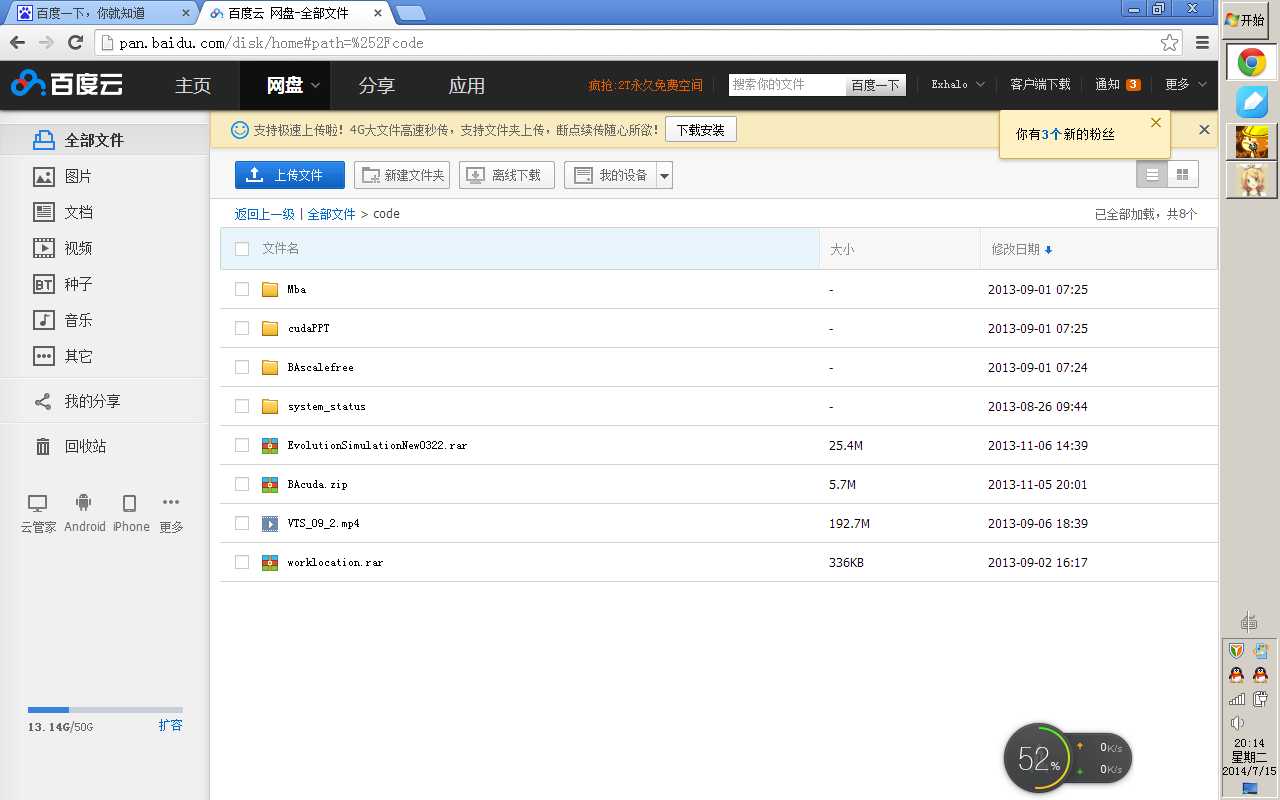Image resolution: width=1280 pixels, height=800 pixels.
Task: Open the Documents category icon in sidebar
Action: pos(43,212)
